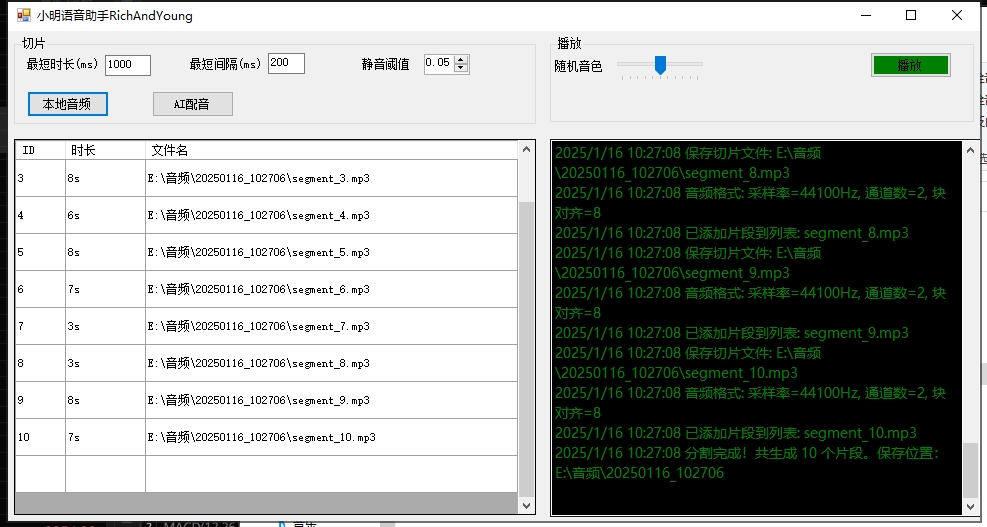The width and height of the screenshot is (987, 527).
Task: Click the 最短时长 input field
Action: click(x=127, y=65)
